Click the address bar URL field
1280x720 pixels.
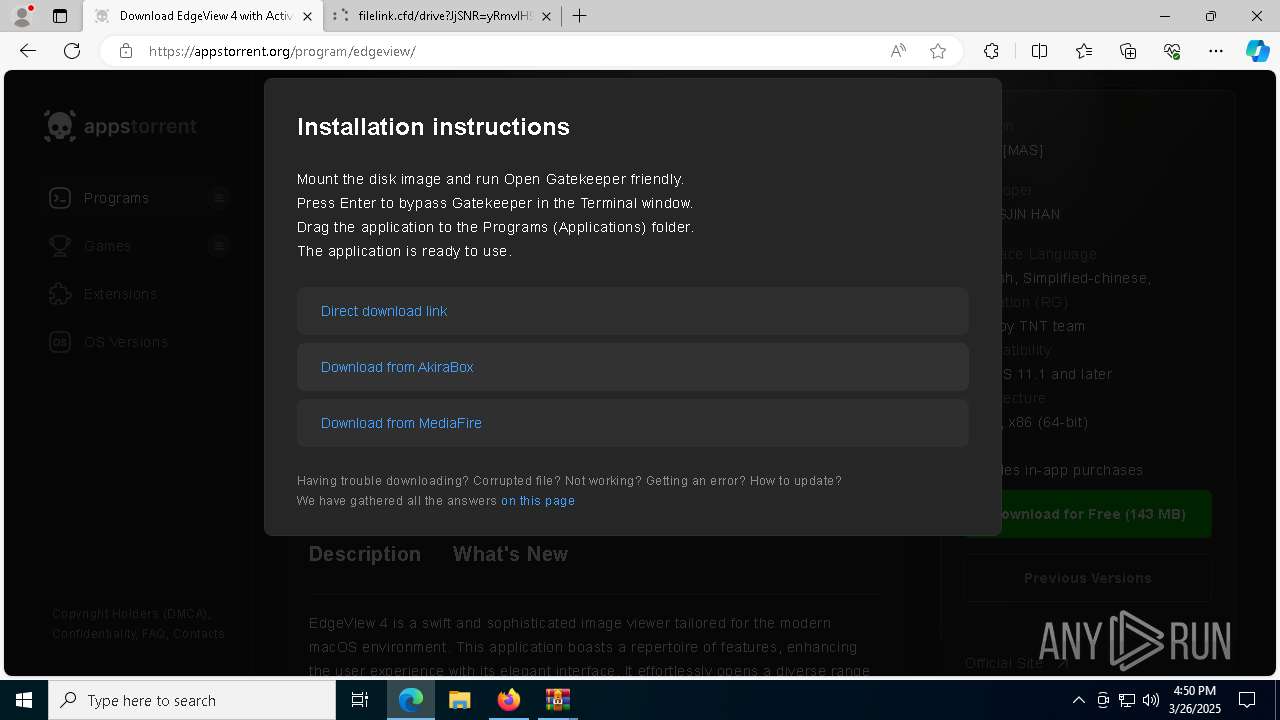(510, 51)
